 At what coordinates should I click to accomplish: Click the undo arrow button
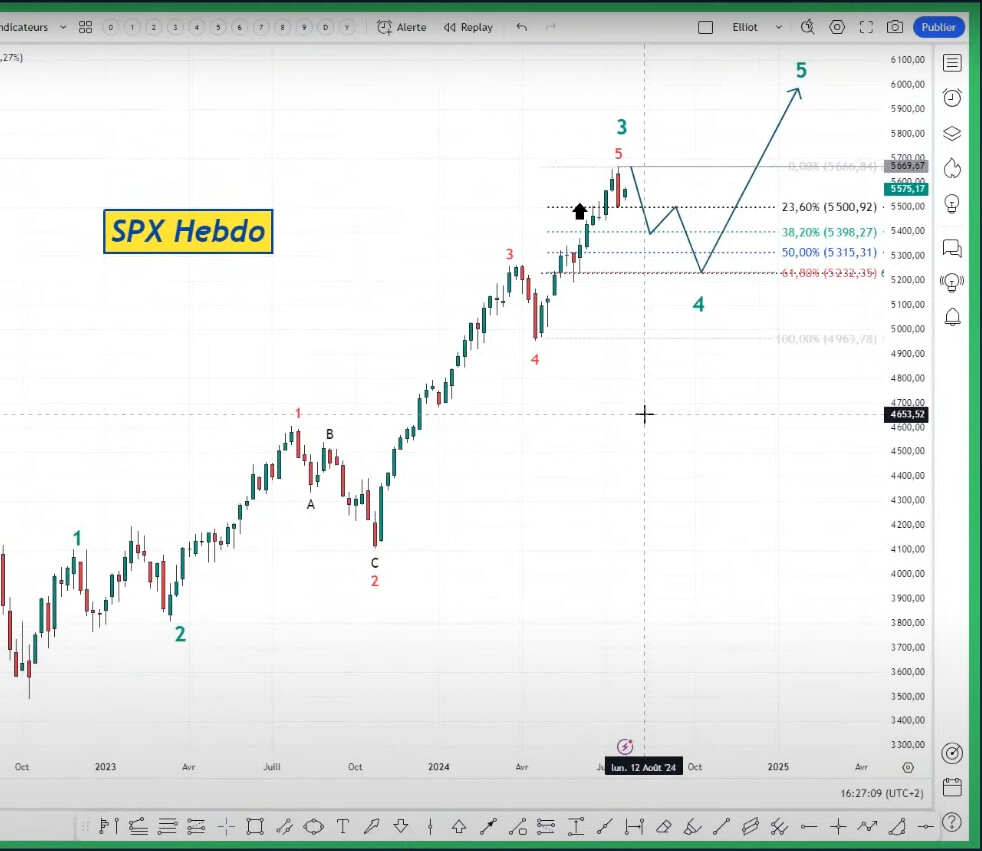click(x=521, y=27)
